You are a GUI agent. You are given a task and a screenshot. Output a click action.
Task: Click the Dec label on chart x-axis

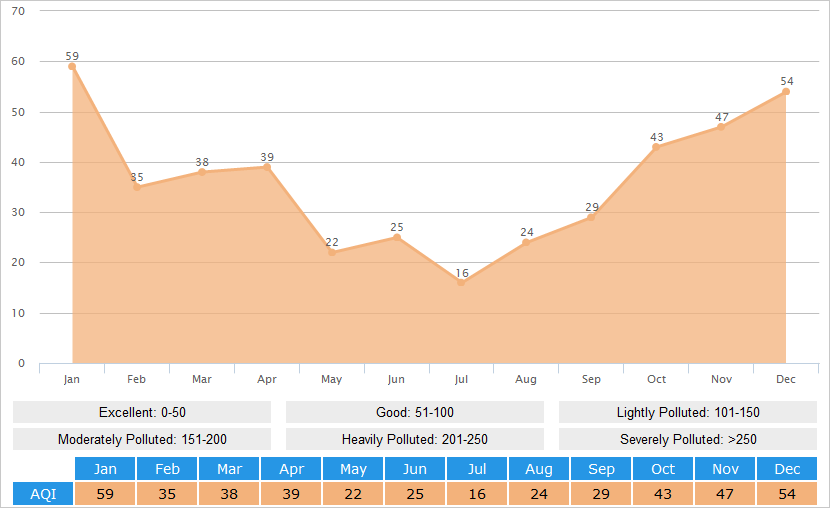[786, 379]
